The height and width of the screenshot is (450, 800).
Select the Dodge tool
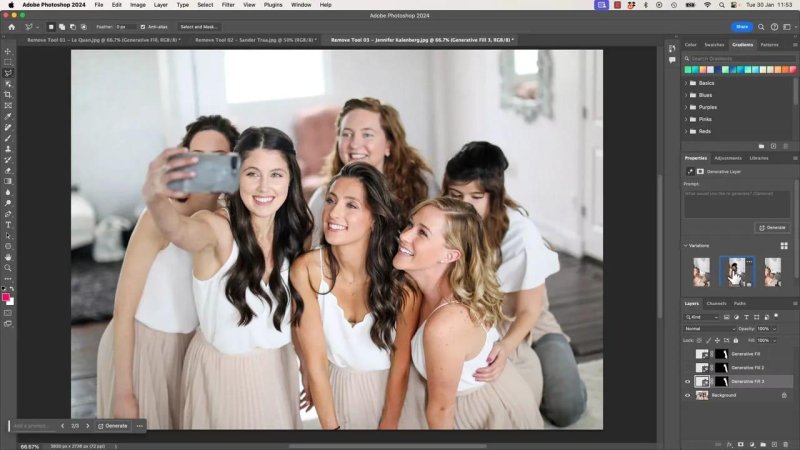tap(8, 203)
